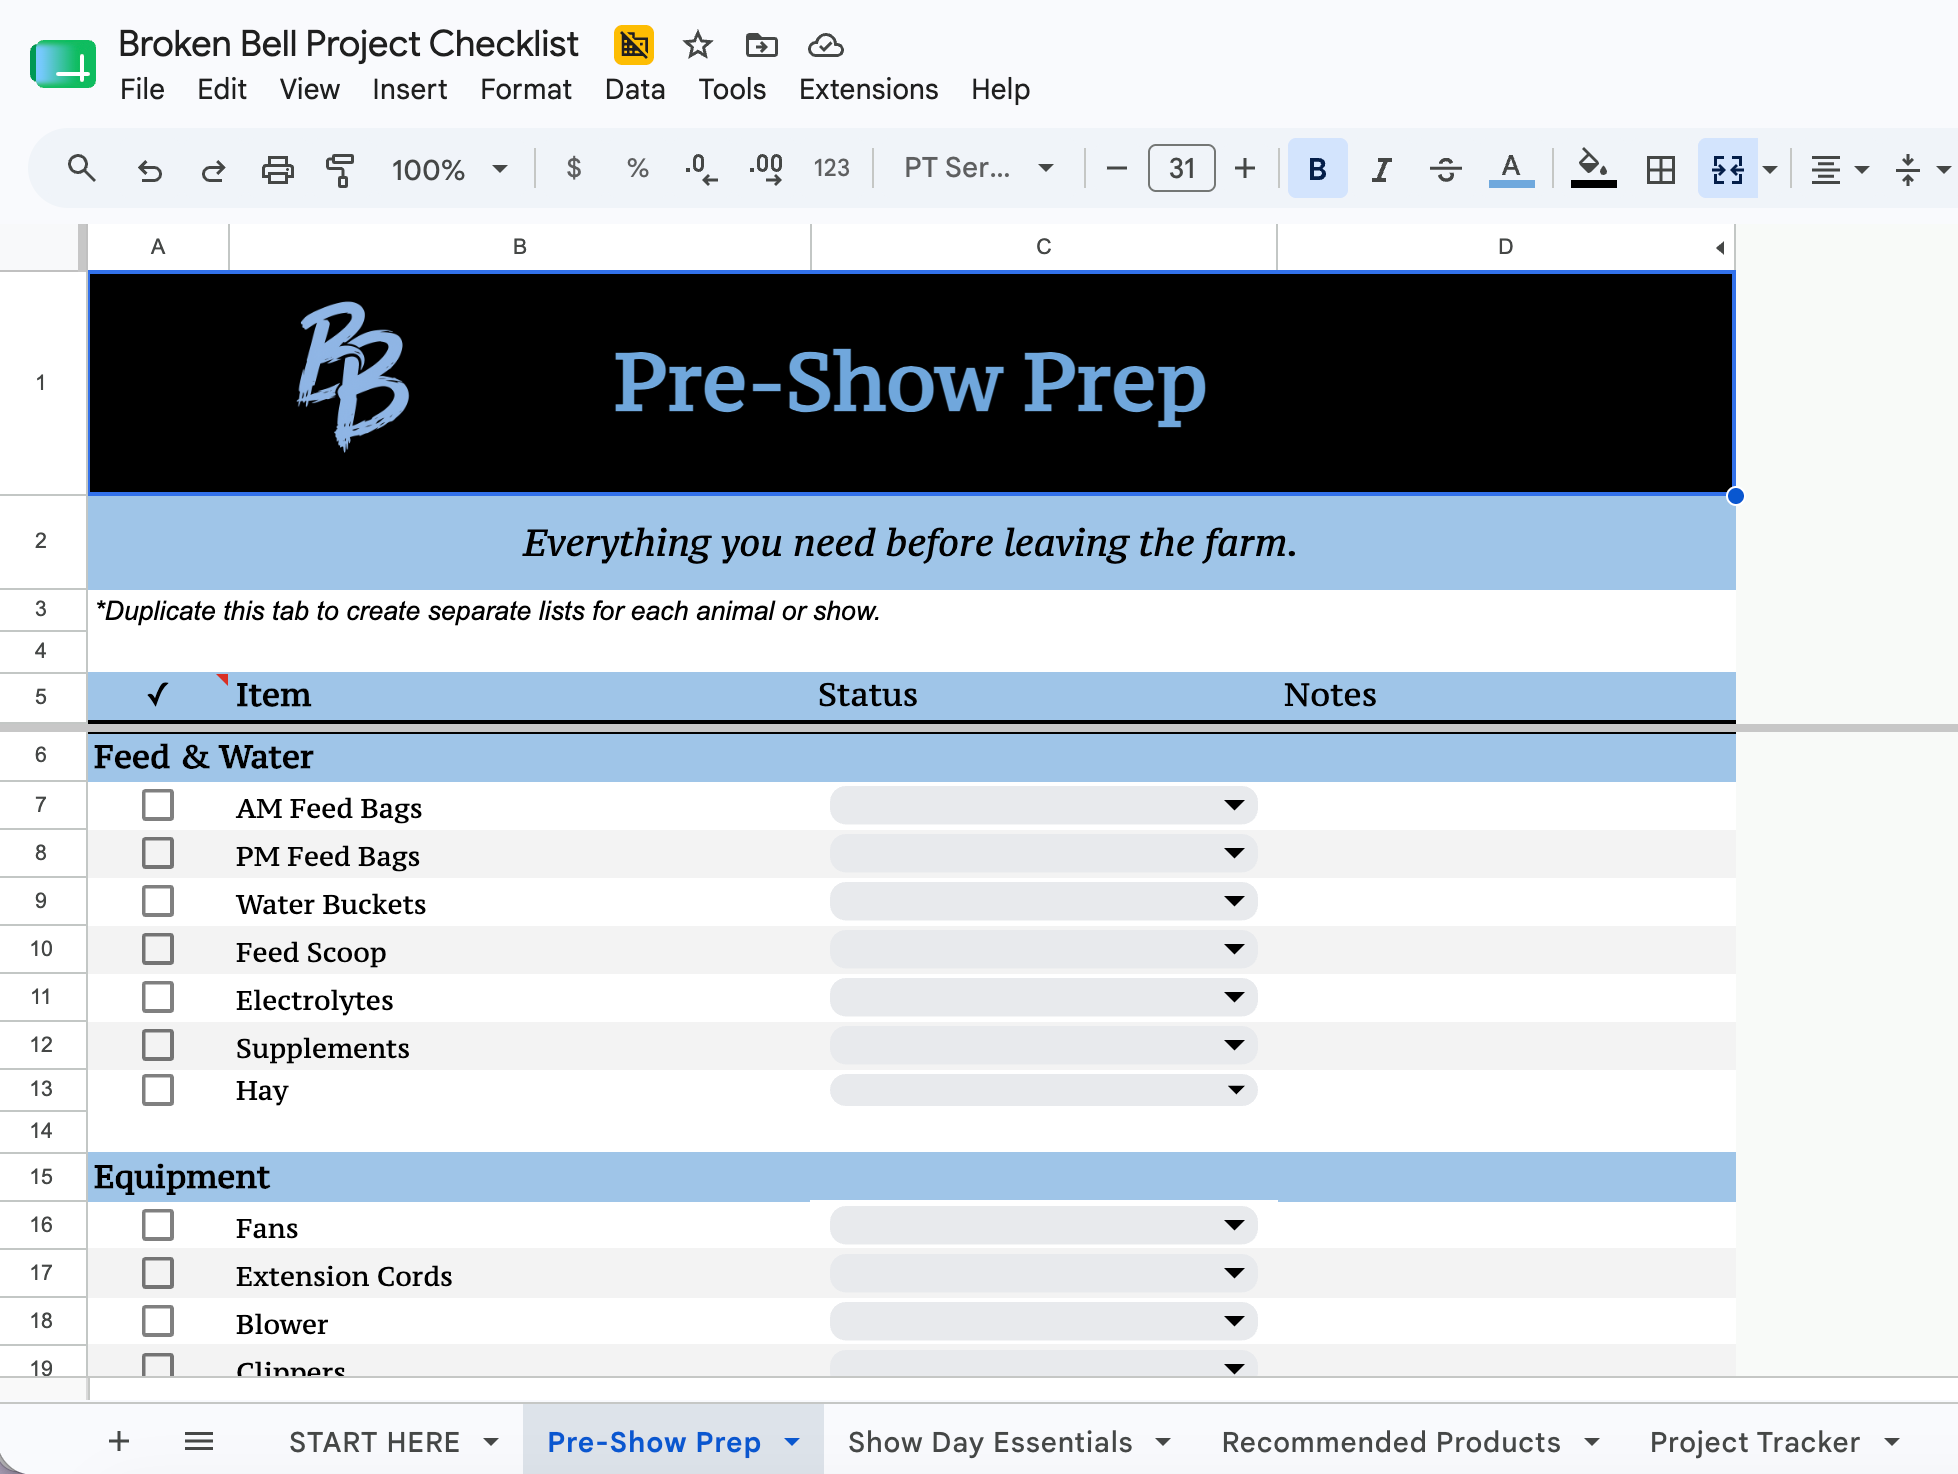This screenshot has height=1474, width=1958.
Task: Format as percent
Action: click(638, 168)
